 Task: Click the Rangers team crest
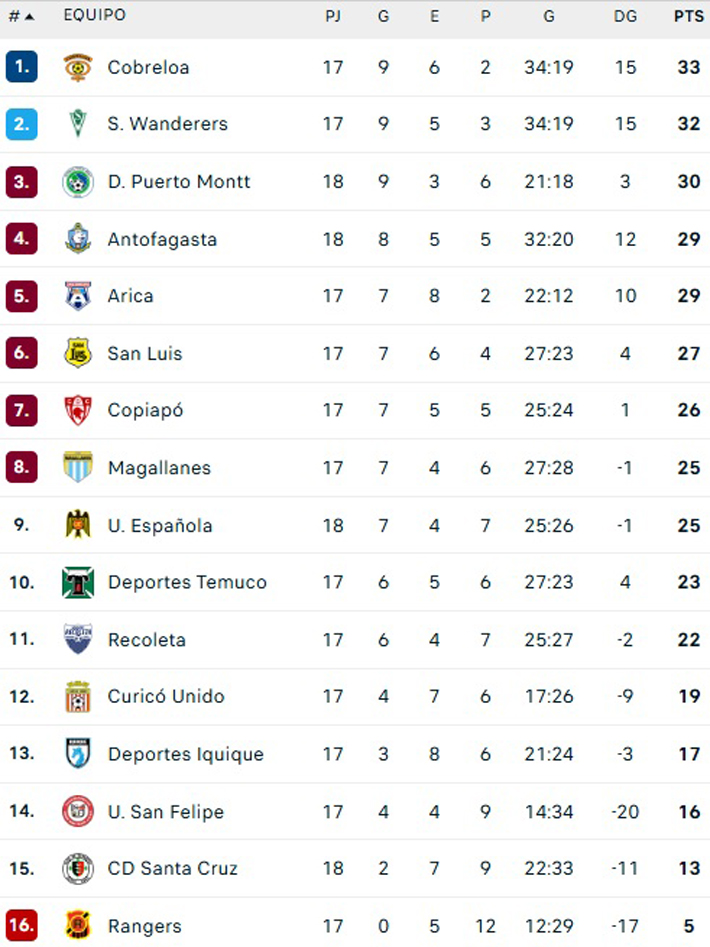point(78,925)
